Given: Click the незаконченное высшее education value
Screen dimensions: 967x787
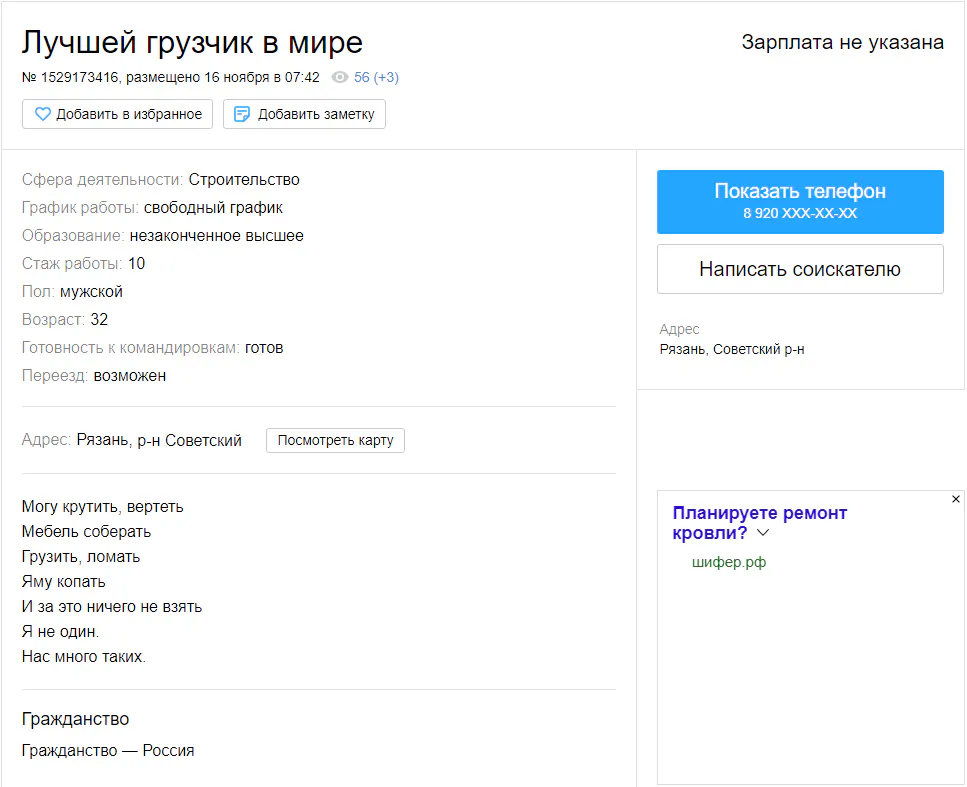Looking at the screenshot, I should pos(216,236).
